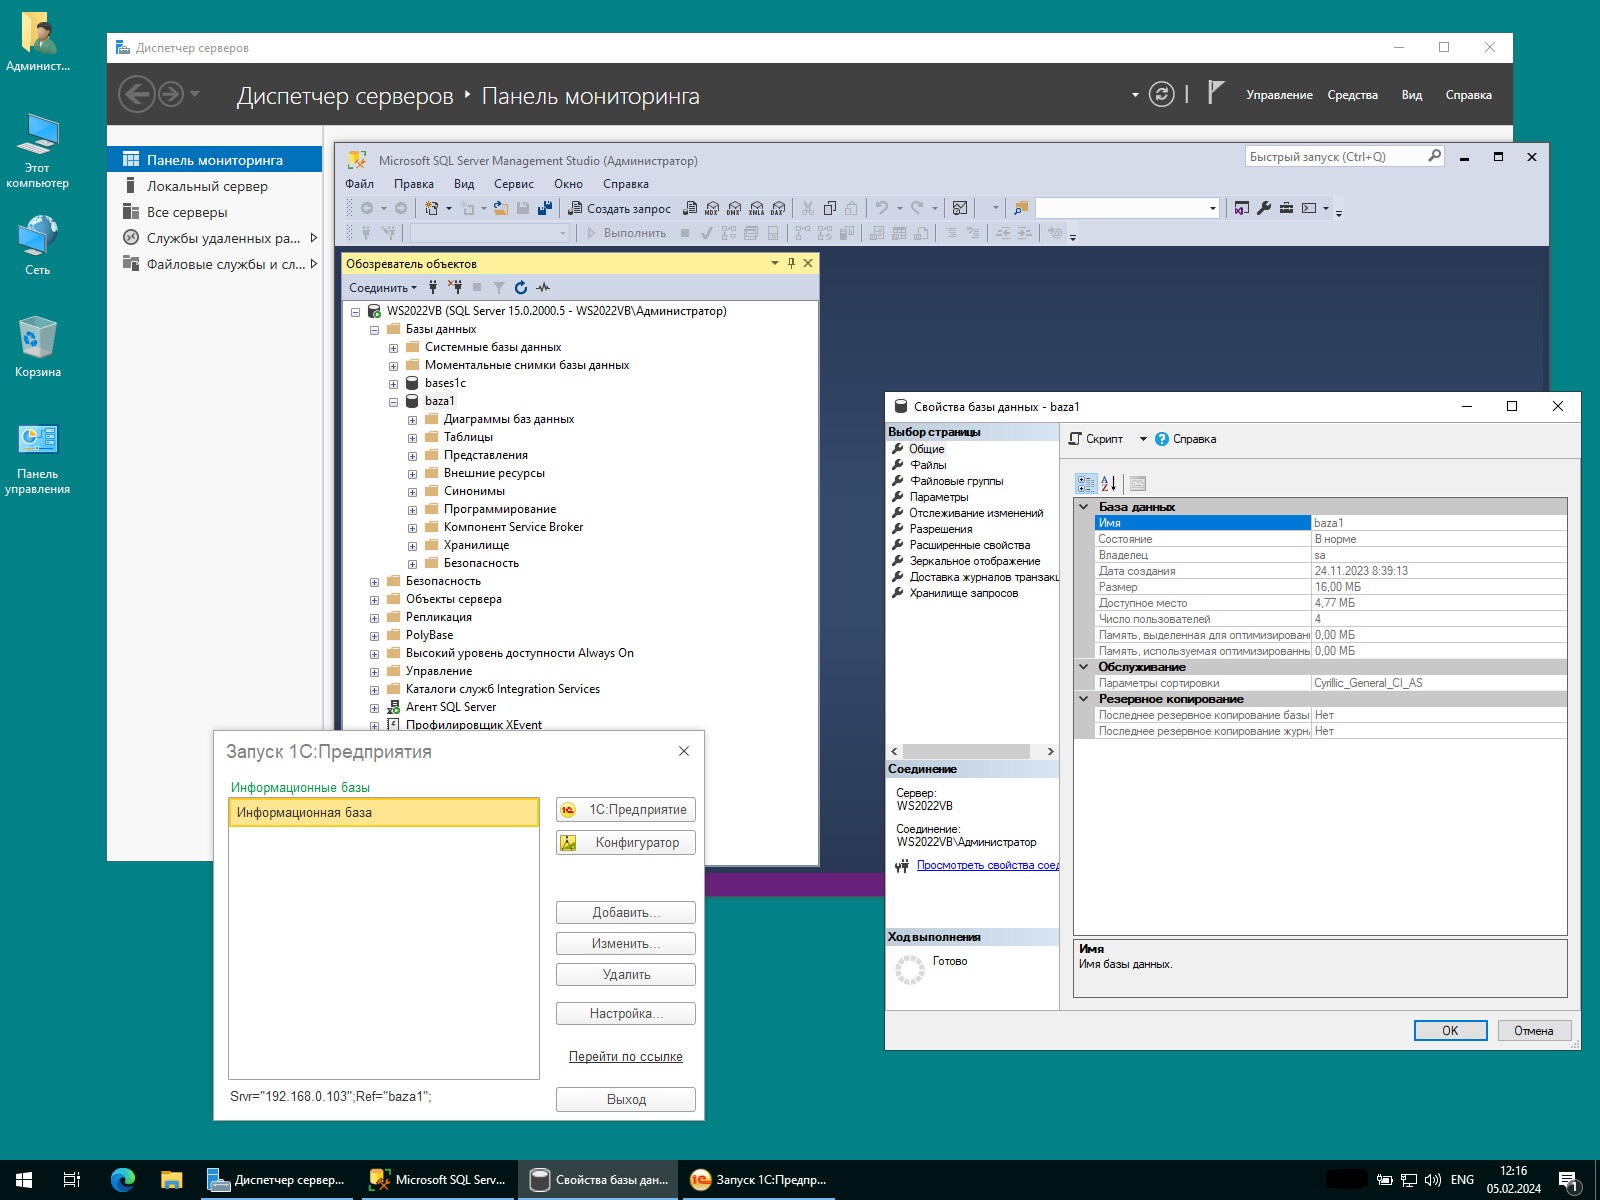1600x1200 pixels.
Task: Click the refresh icon in Object Explorer
Action: coord(521,288)
